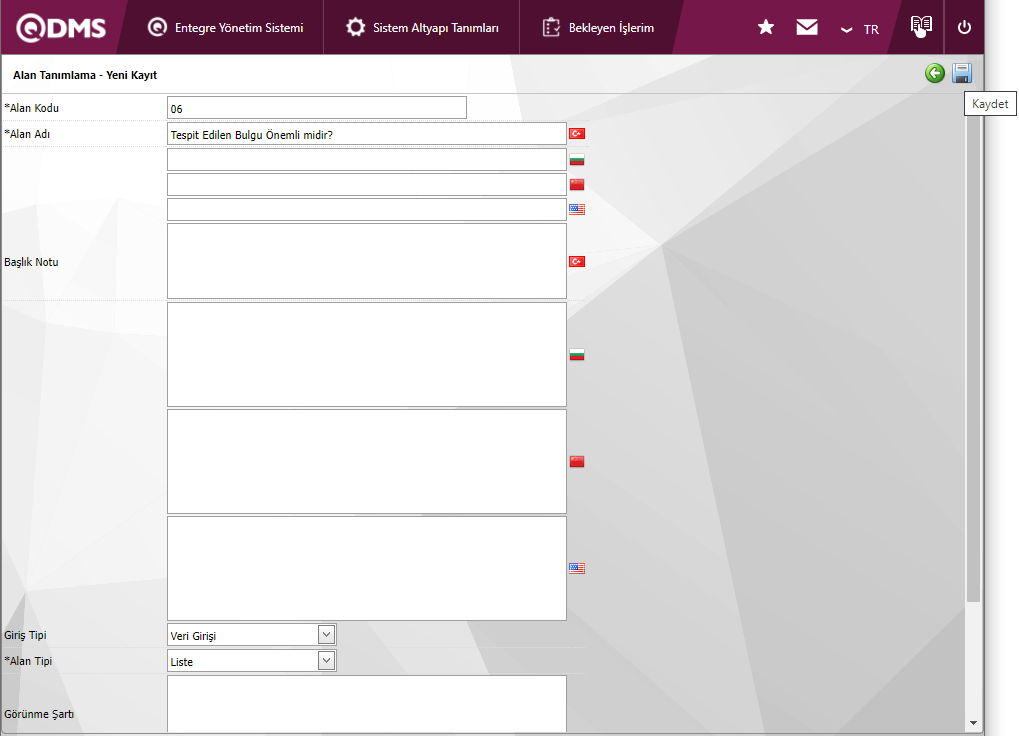Open Sistem Altyapı Tanımları menu
This screenshot has height=736, width=1019.
pyautogui.click(x=422, y=27)
